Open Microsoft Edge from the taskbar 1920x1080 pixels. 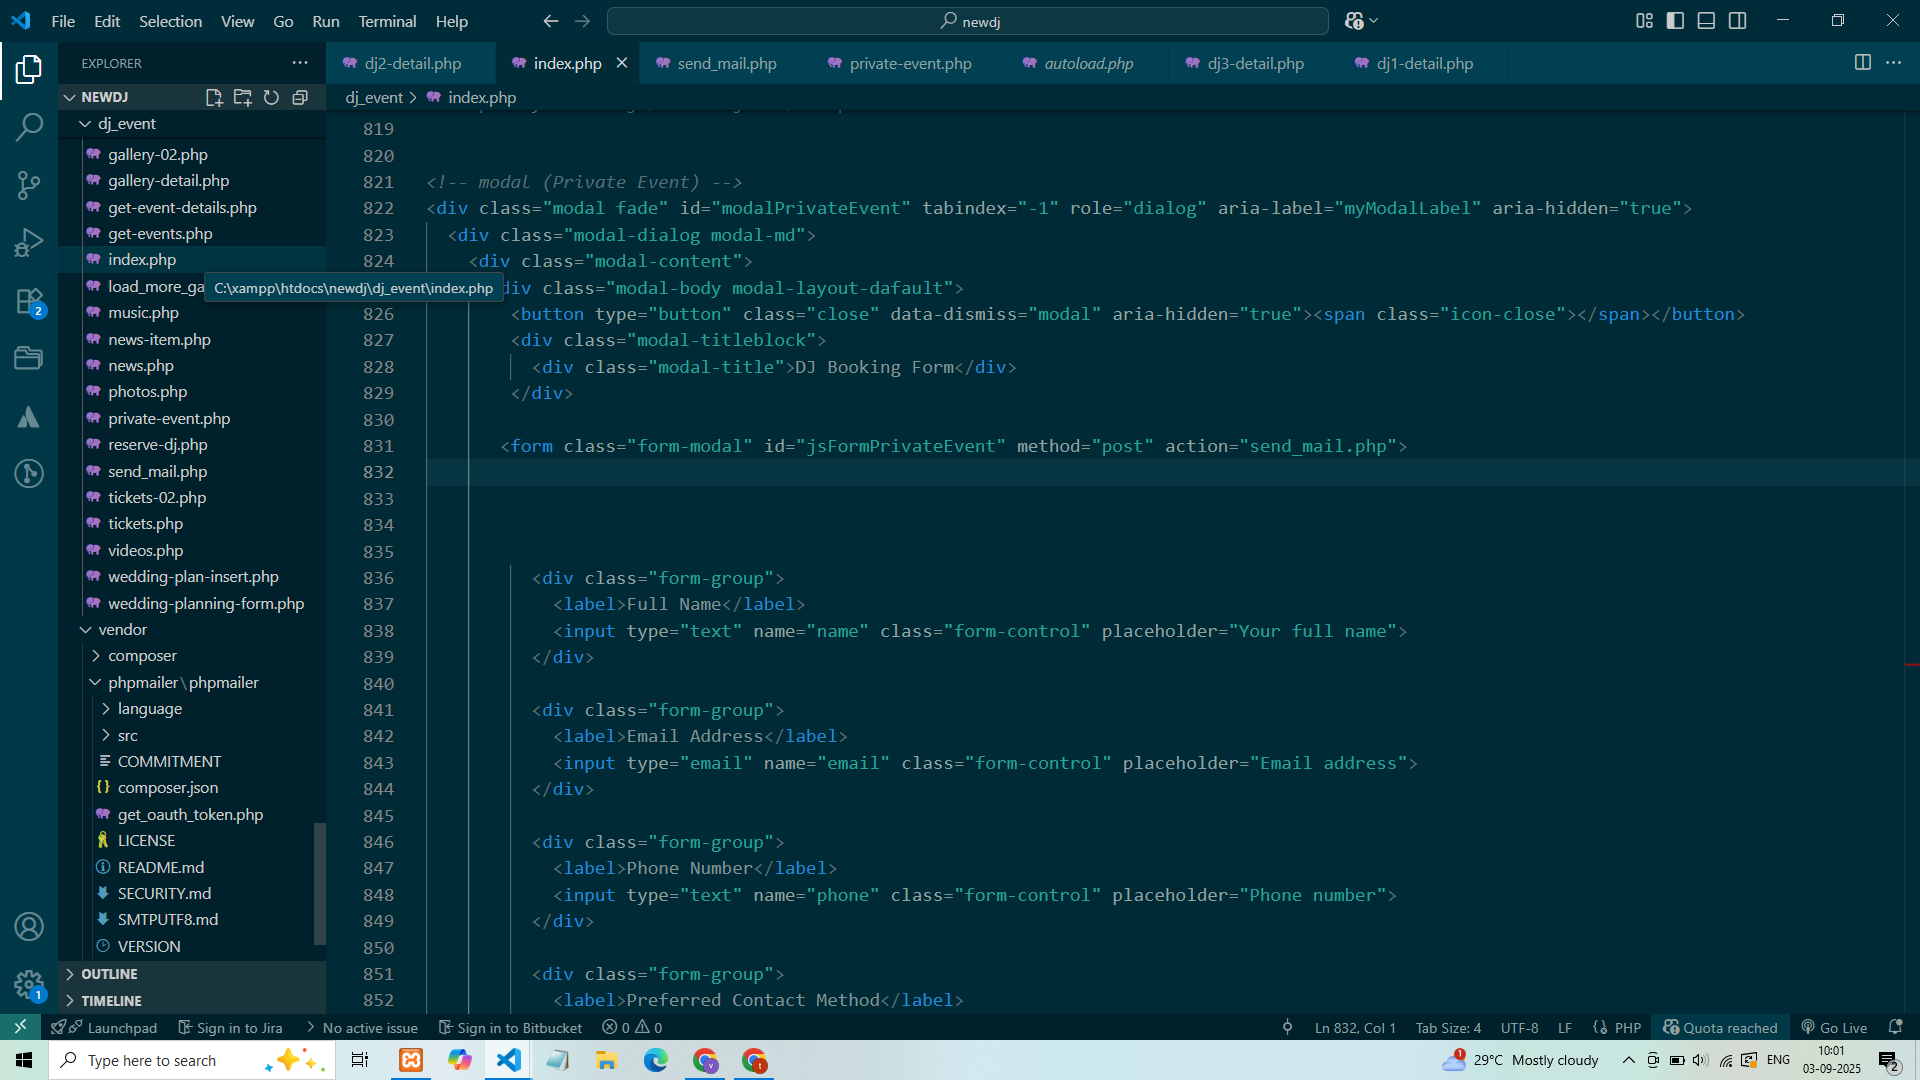[x=655, y=1060]
